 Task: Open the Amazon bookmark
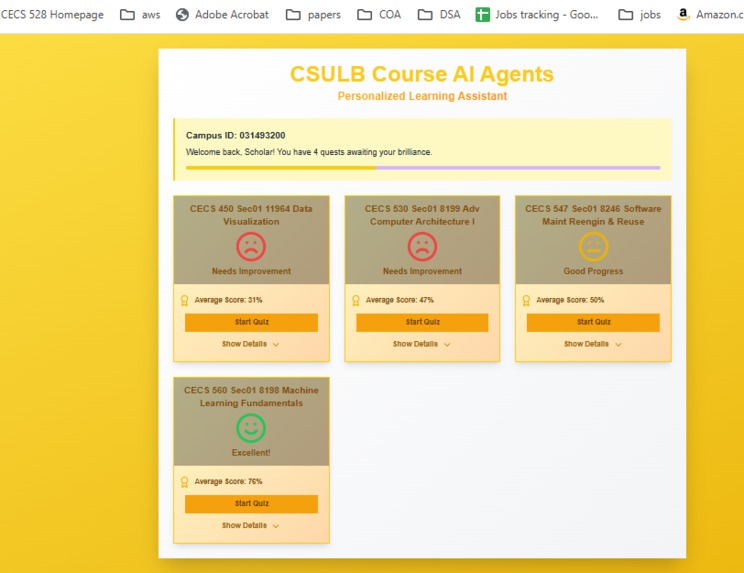[x=710, y=15]
